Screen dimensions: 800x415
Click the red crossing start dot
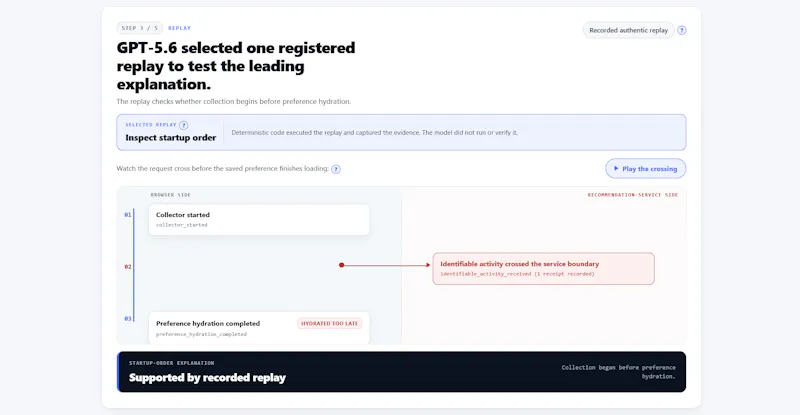pyautogui.click(x=341, y=265)
